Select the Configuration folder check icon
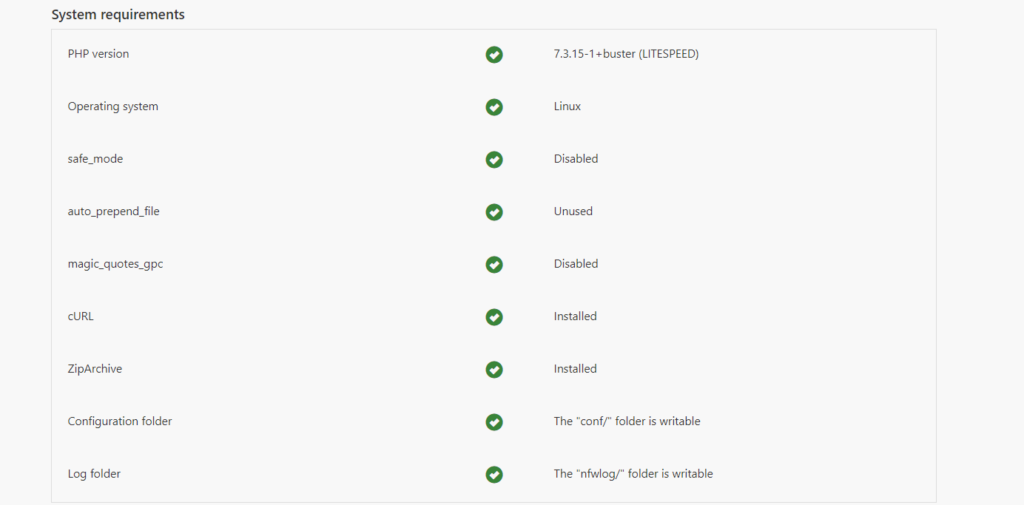The width and height of the screenshot is (1024, 505). tap(494, 422)
